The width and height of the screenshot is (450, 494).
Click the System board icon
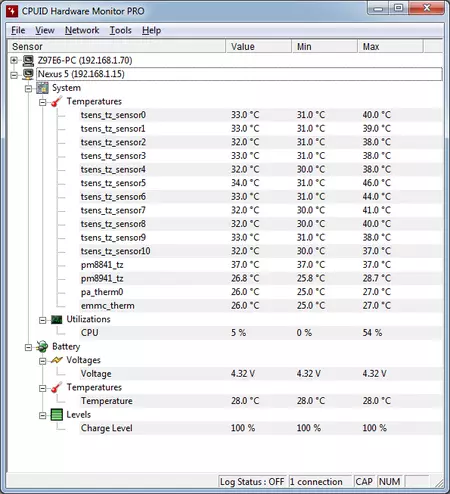click(x=42, y=88)
